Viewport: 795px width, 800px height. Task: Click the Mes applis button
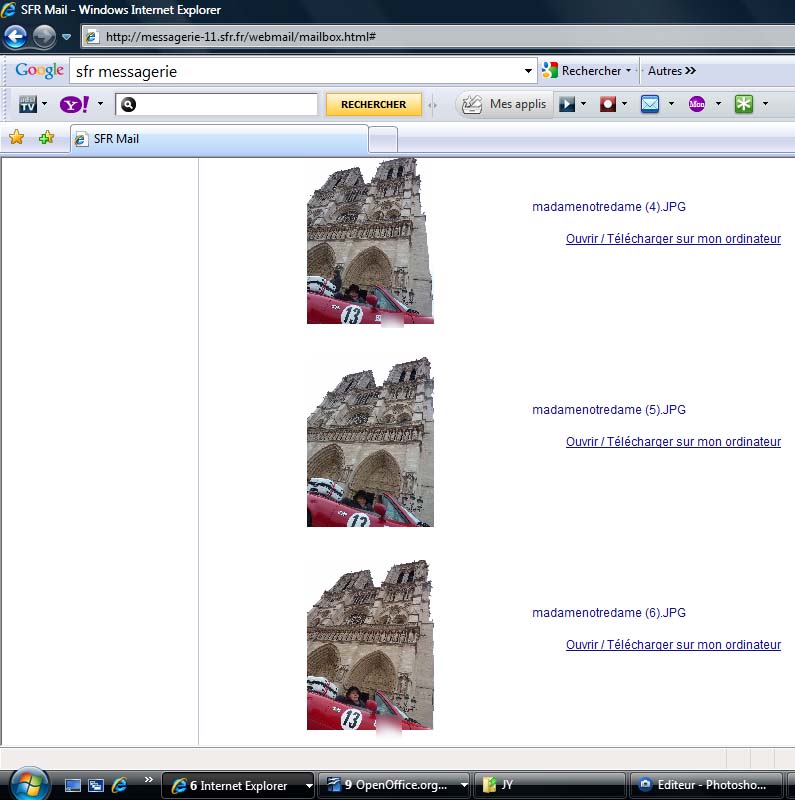504,104
